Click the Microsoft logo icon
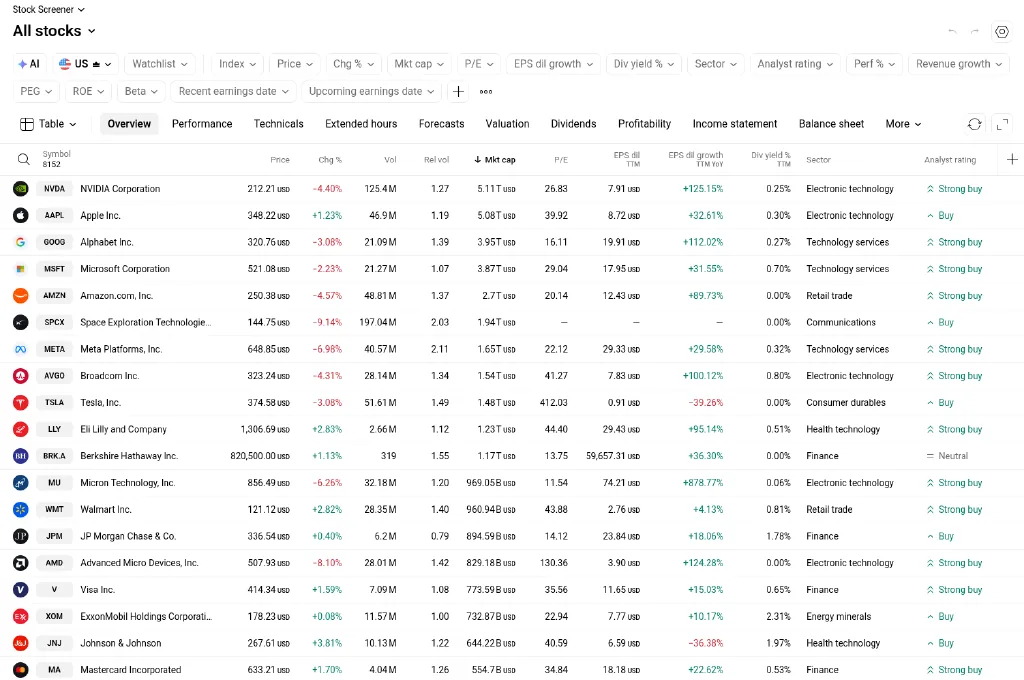Viewport: 1024px width, 680px height. tap(21, 269)
